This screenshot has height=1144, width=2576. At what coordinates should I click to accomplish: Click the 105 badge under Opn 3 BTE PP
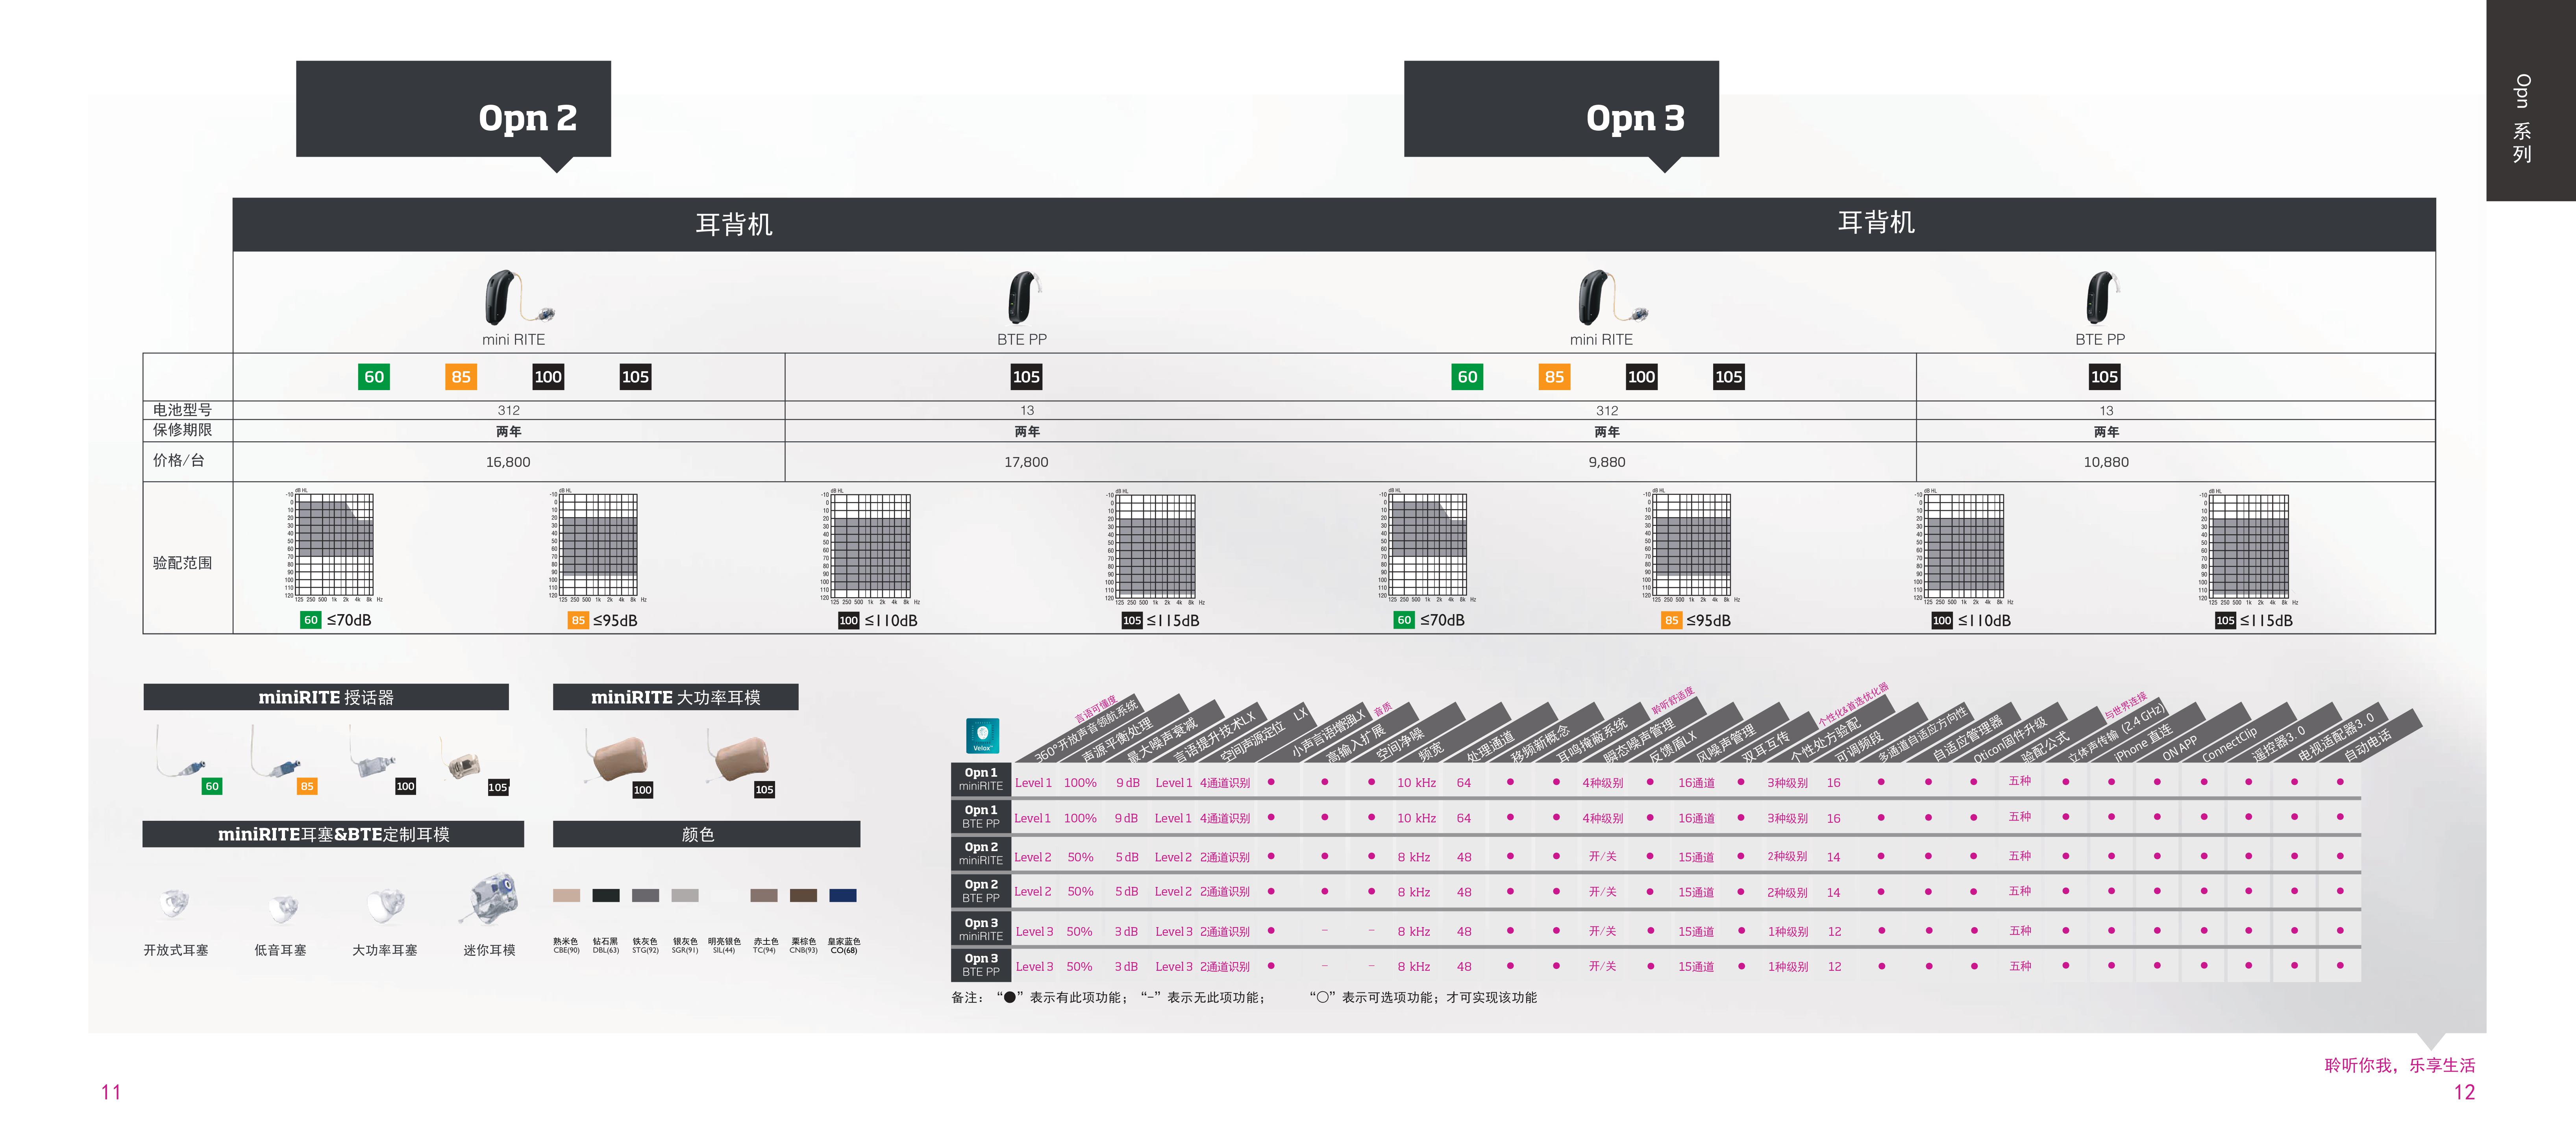pos(2104,377)
